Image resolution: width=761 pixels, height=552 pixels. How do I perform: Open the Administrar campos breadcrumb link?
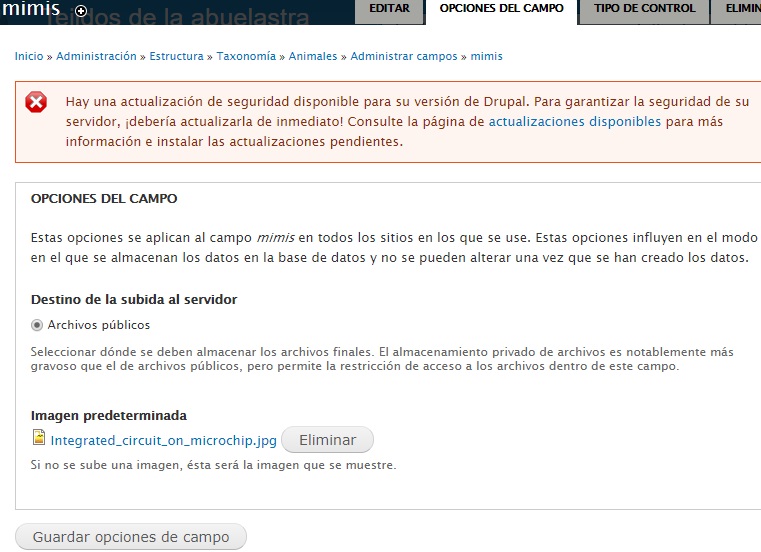point(404,56)
